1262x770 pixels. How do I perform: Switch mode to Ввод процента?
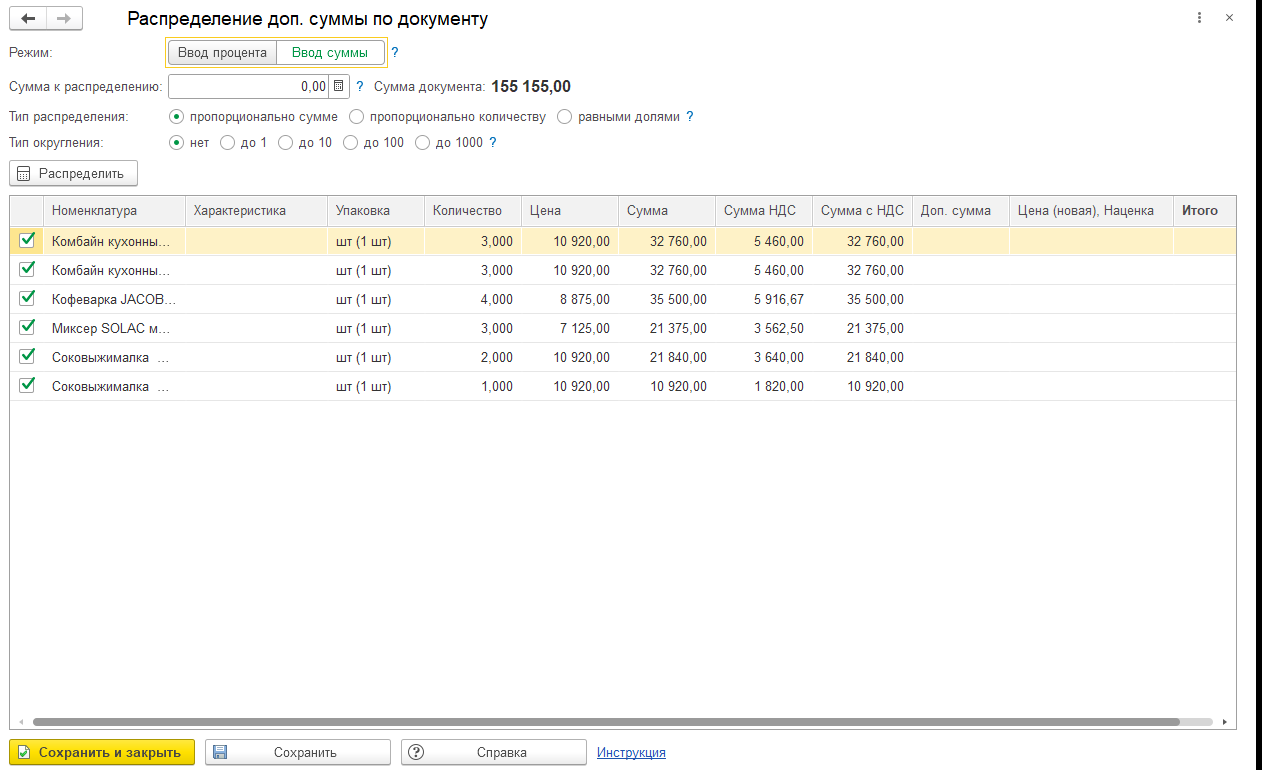(x=222, y=53)
